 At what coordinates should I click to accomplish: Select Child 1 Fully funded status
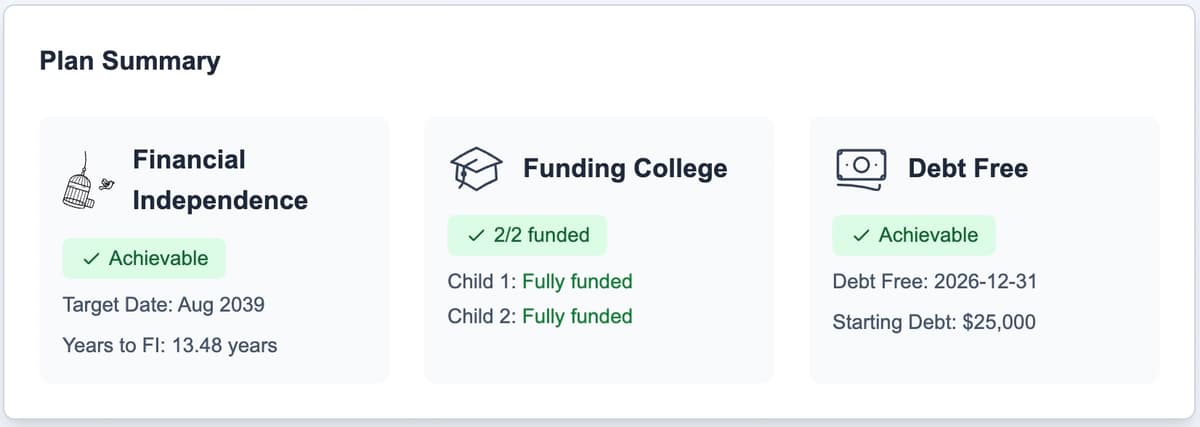pyautogui.click(x=540, y=281)
